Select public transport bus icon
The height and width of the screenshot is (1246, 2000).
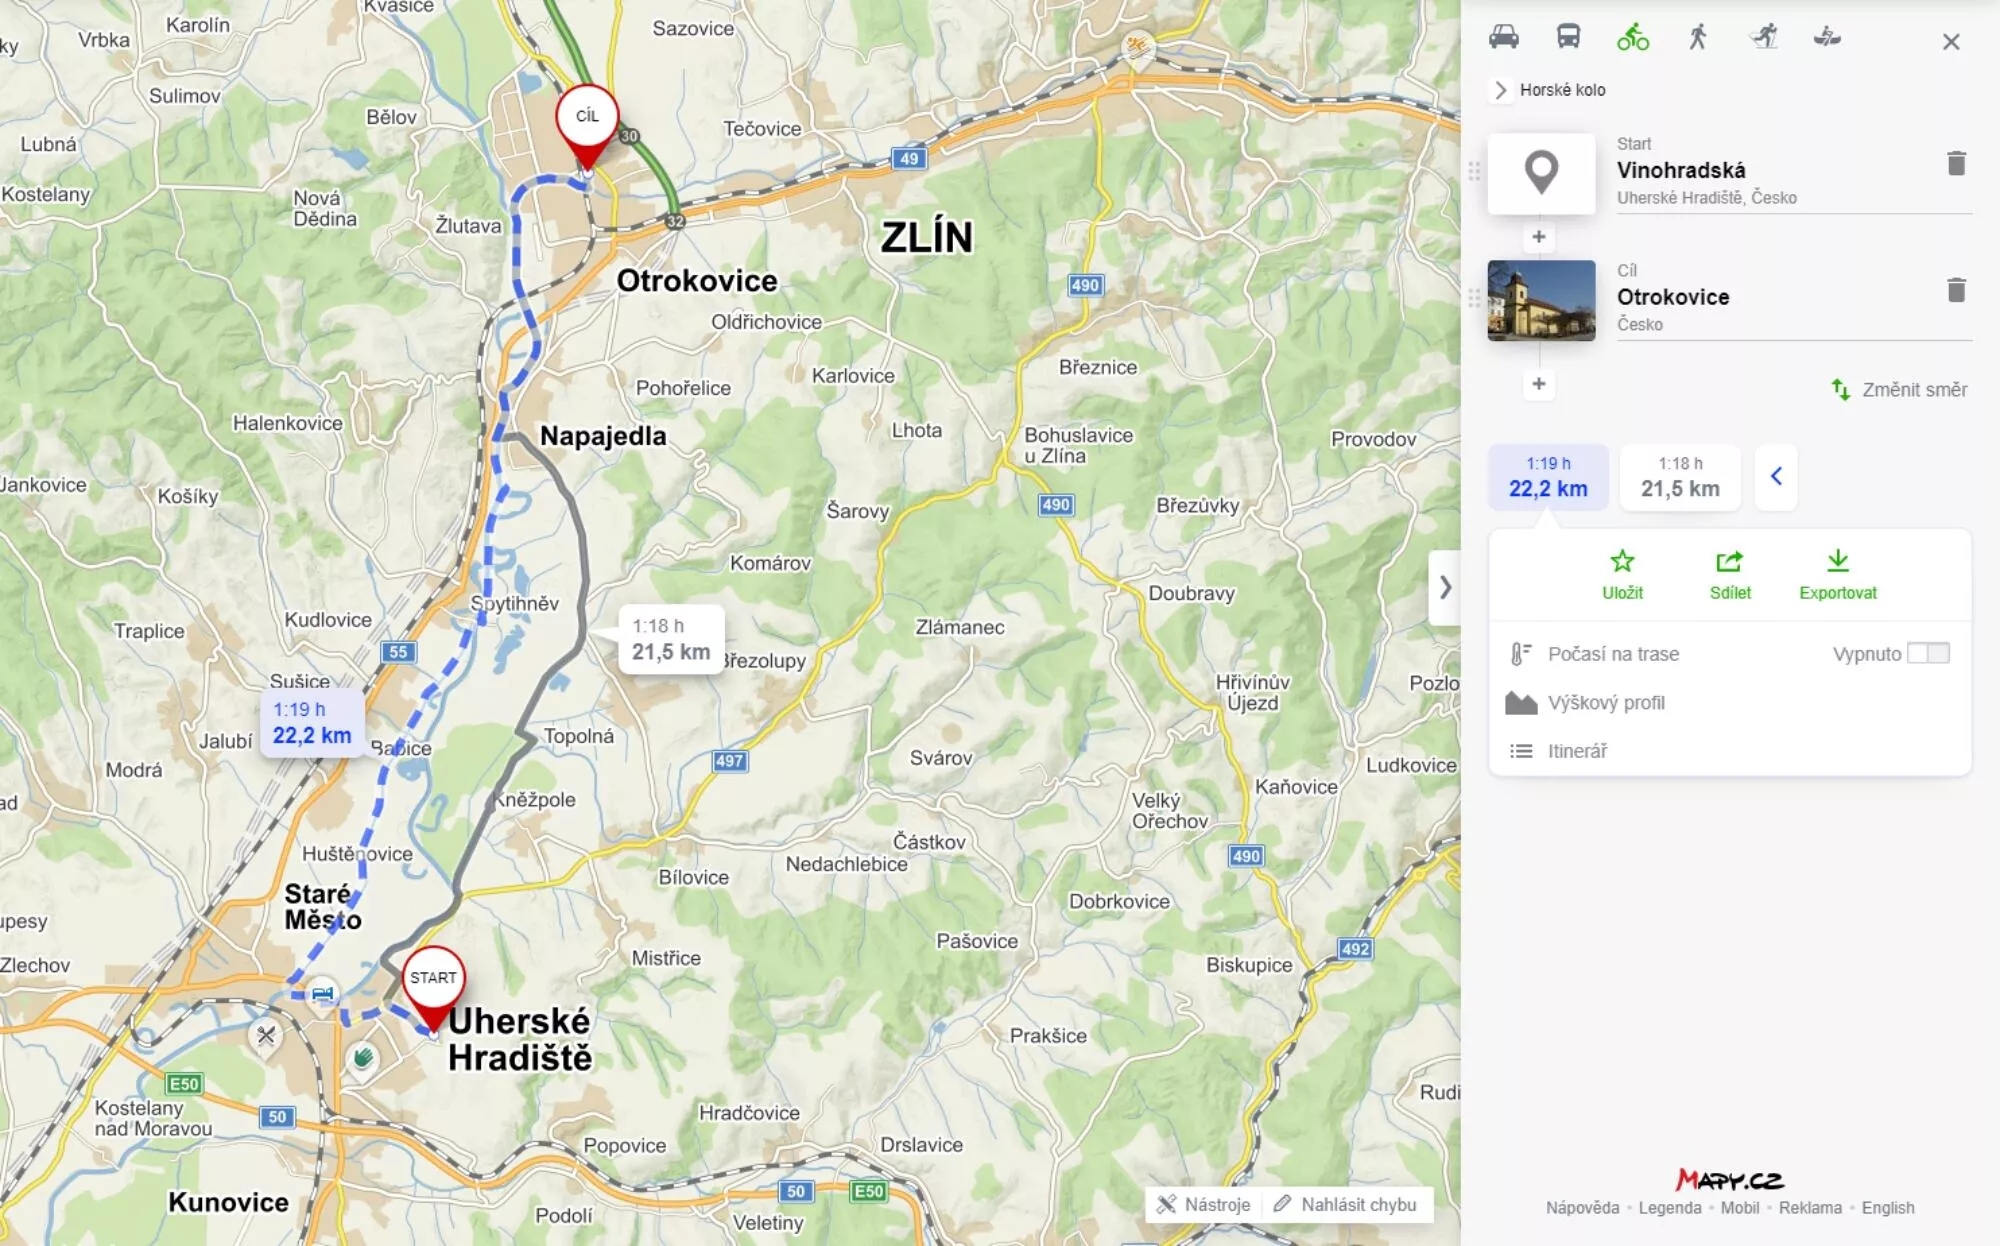pyautogui.click(x=1568, y=37)
